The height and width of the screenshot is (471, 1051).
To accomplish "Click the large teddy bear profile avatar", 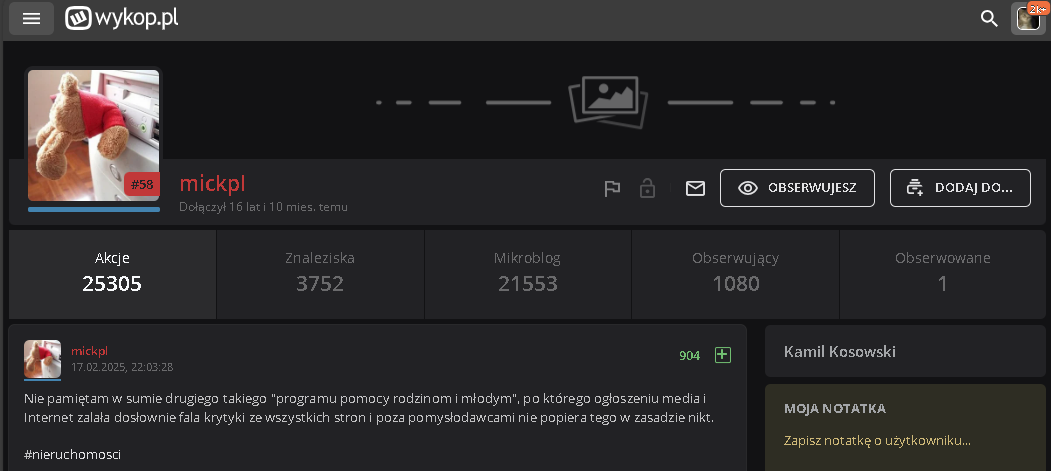I will pyautogui.click(x=93, y=135).
